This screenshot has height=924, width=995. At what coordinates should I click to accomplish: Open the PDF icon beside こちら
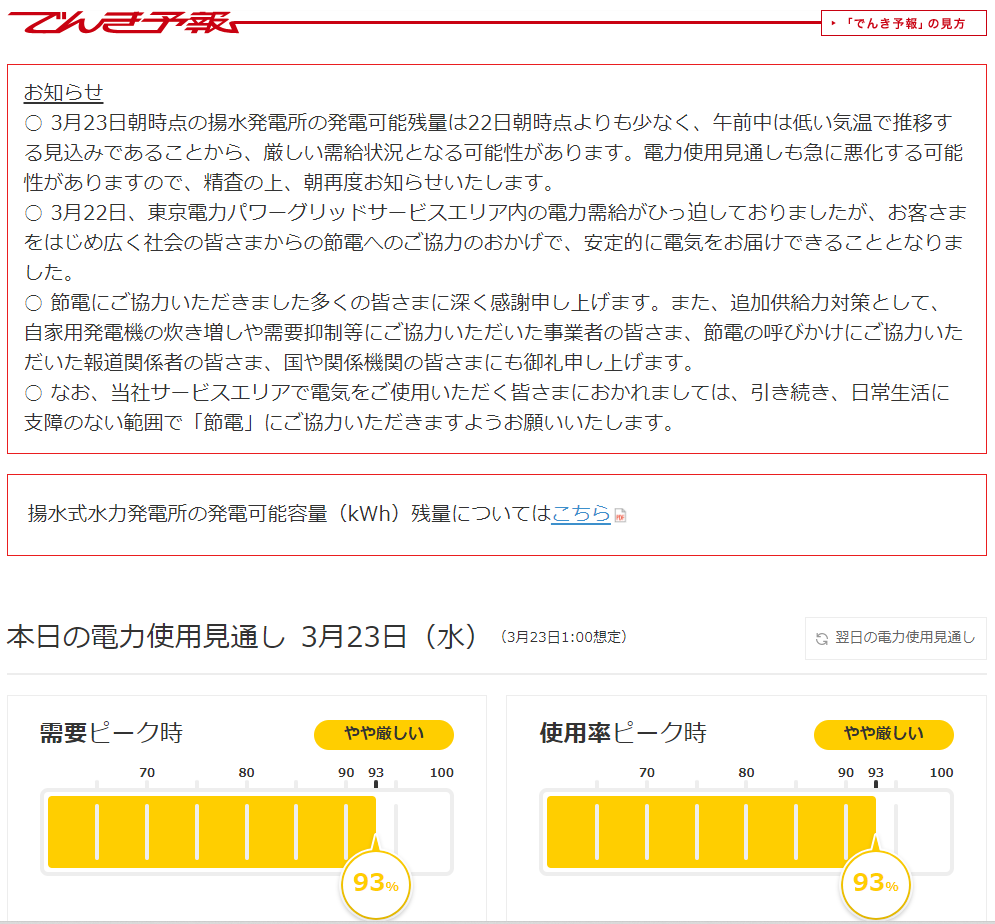pos(621,515)
